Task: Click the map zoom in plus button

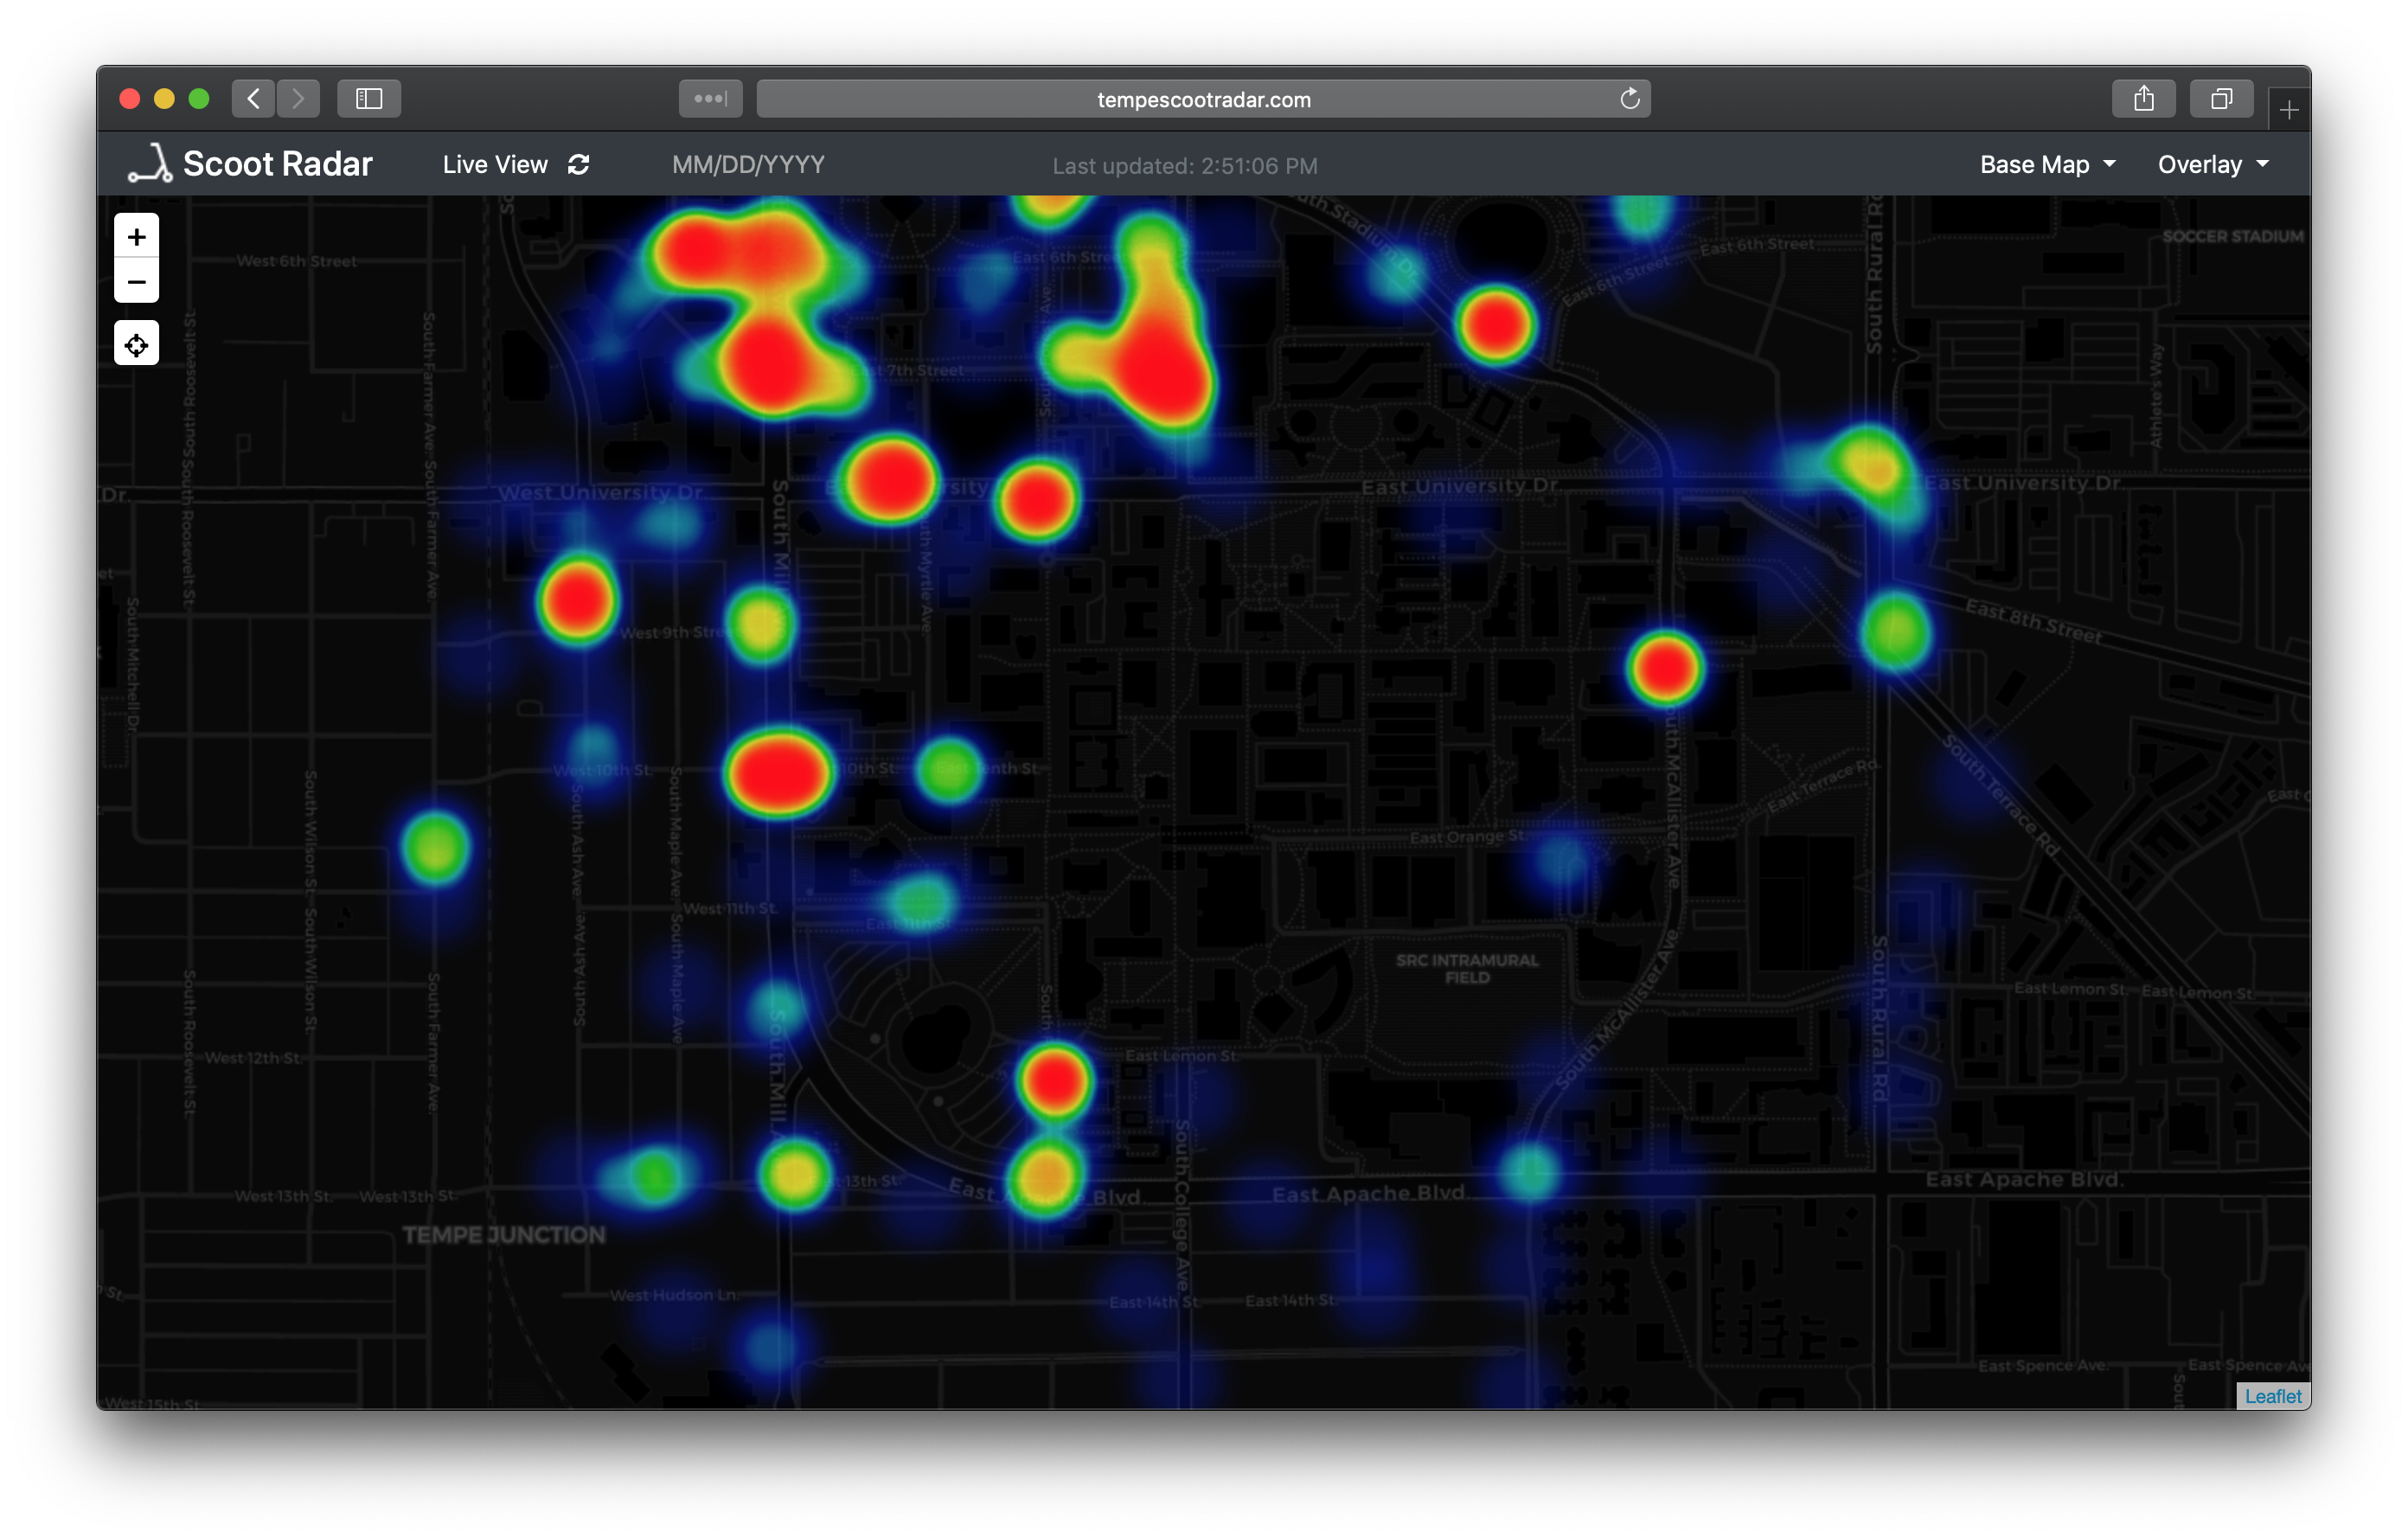Action: [136, 237]
